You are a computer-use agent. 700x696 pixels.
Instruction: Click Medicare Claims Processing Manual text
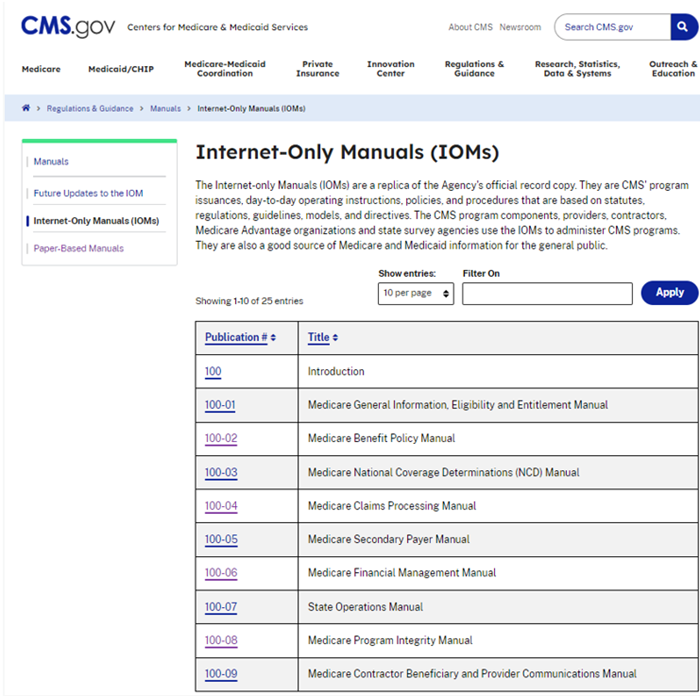[392, 506]
